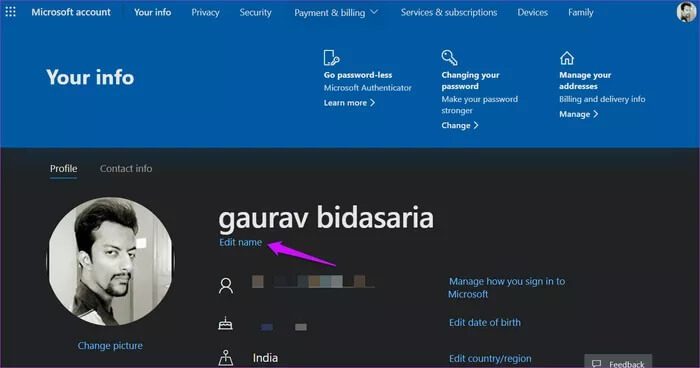Click the Edit name link
The image size is (700, 368).
coord(240,242)
